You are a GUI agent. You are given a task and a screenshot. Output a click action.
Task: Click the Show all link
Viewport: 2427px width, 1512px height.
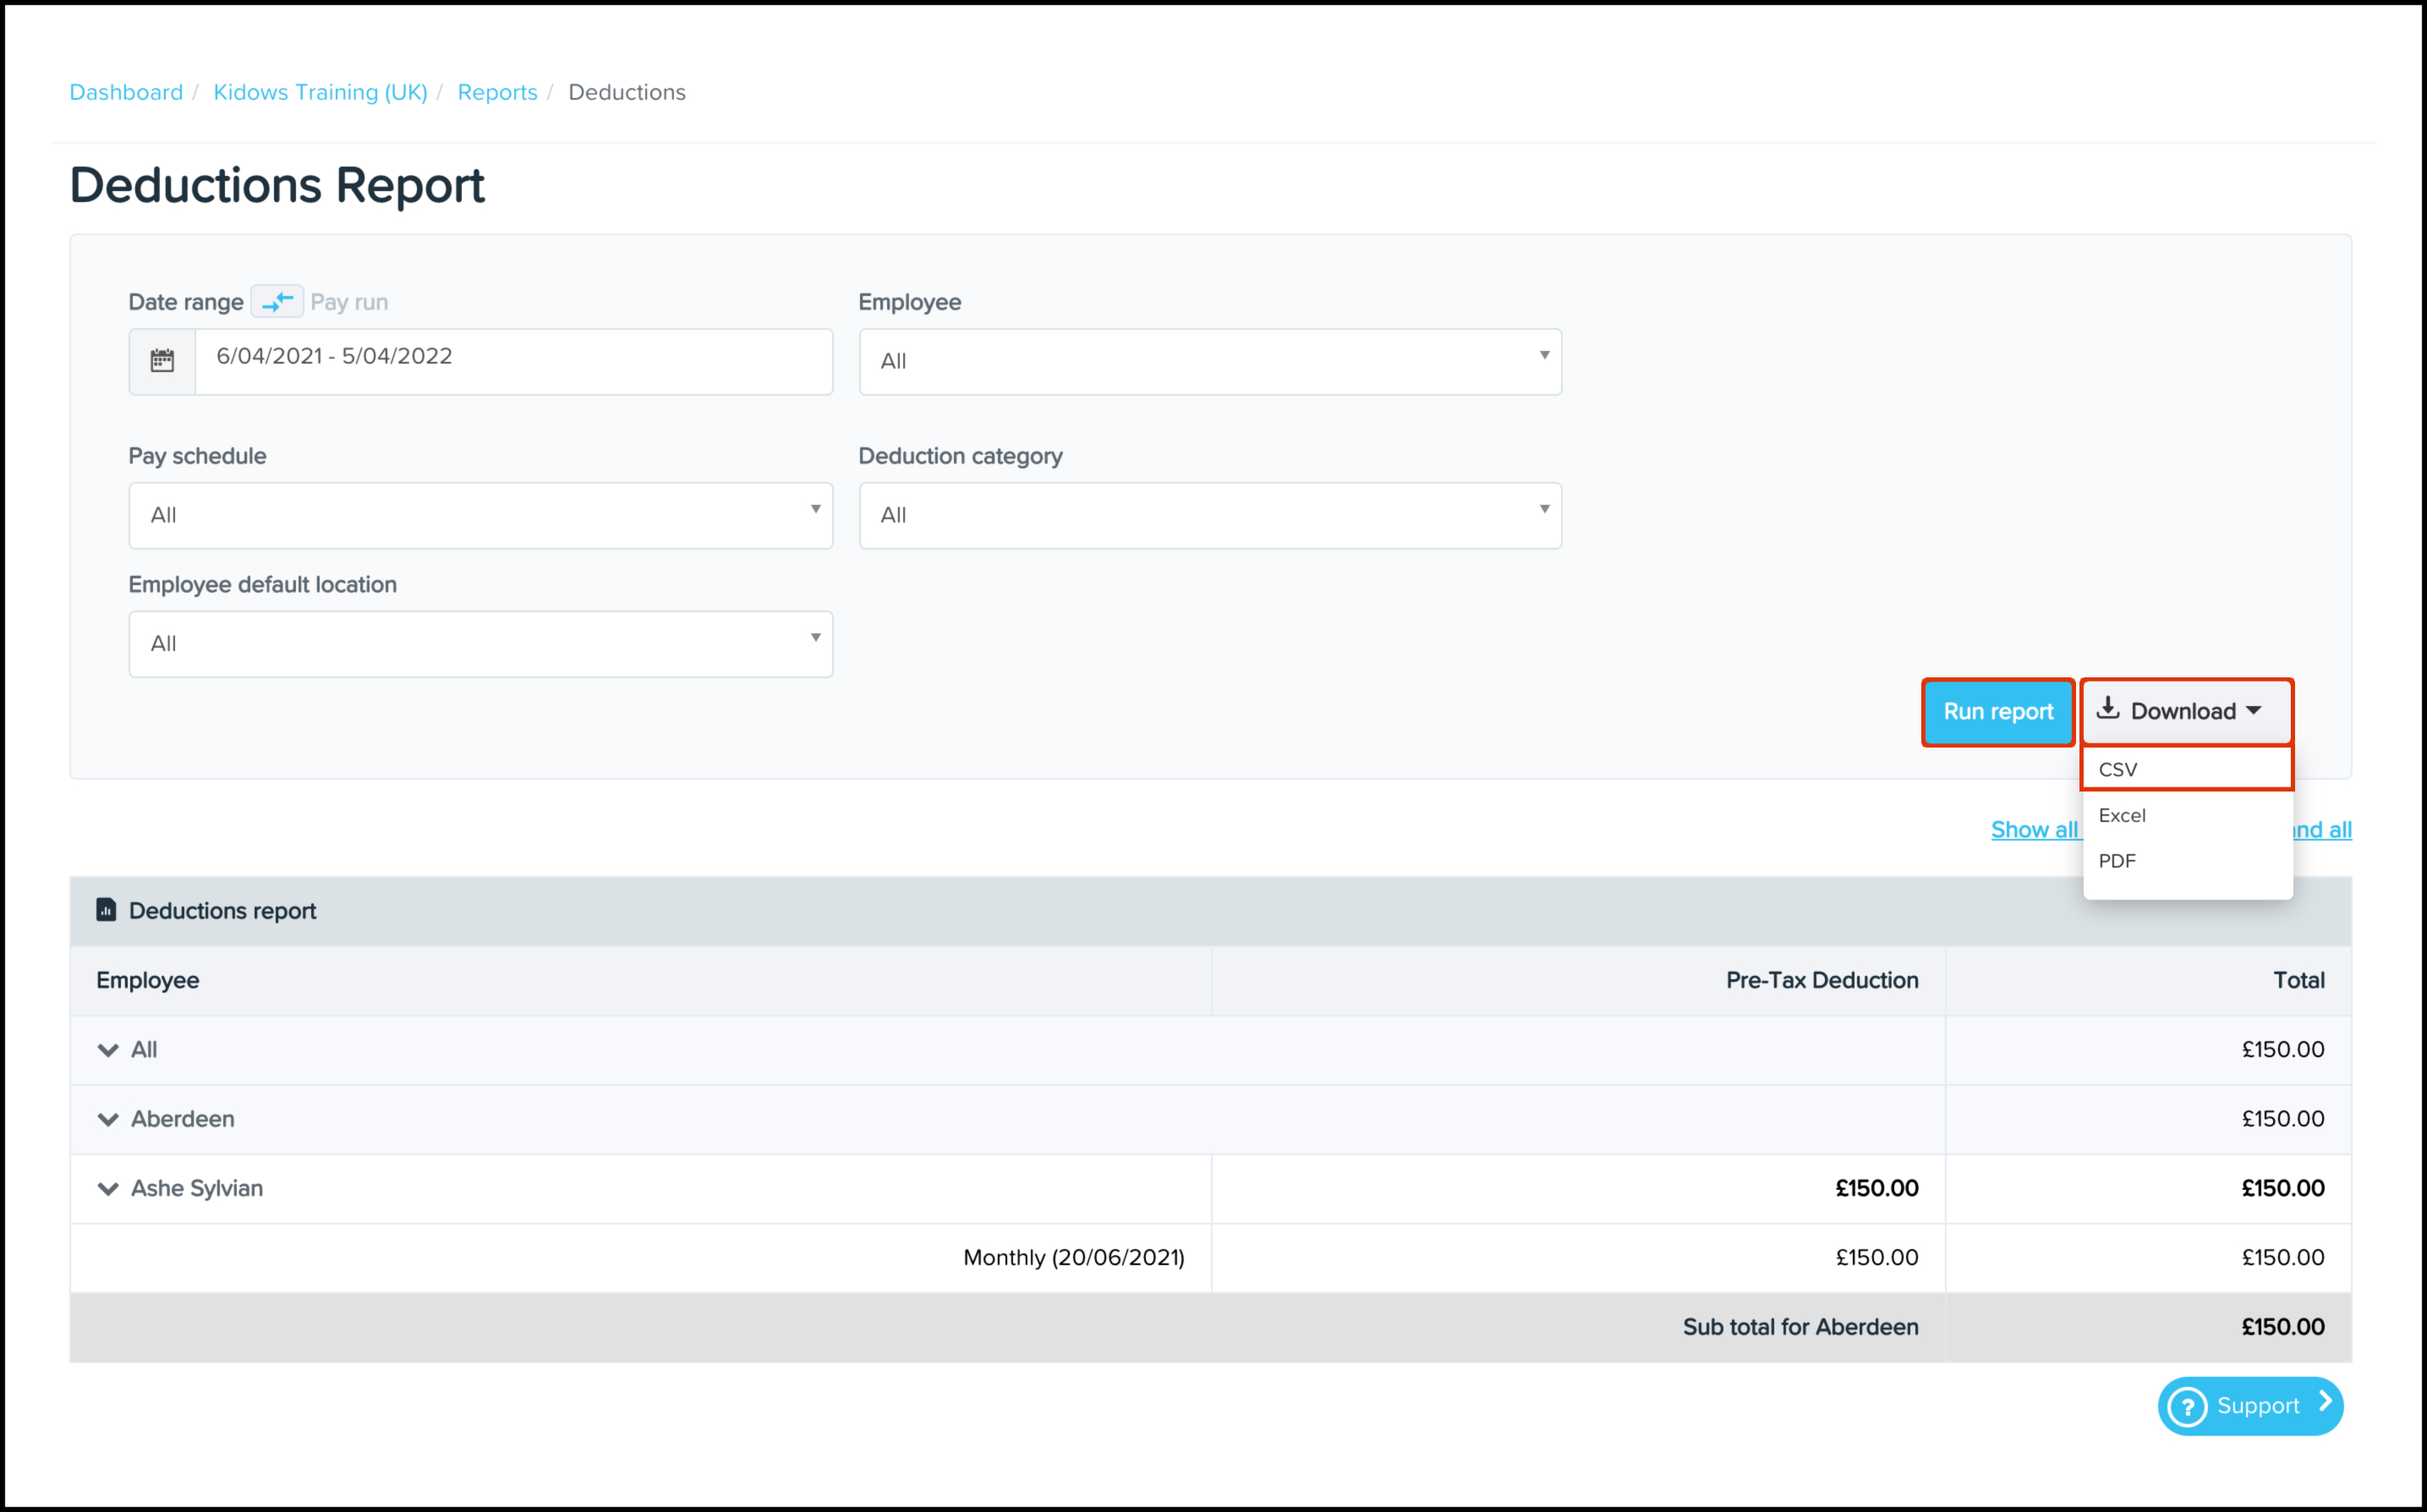(2033, 829)
